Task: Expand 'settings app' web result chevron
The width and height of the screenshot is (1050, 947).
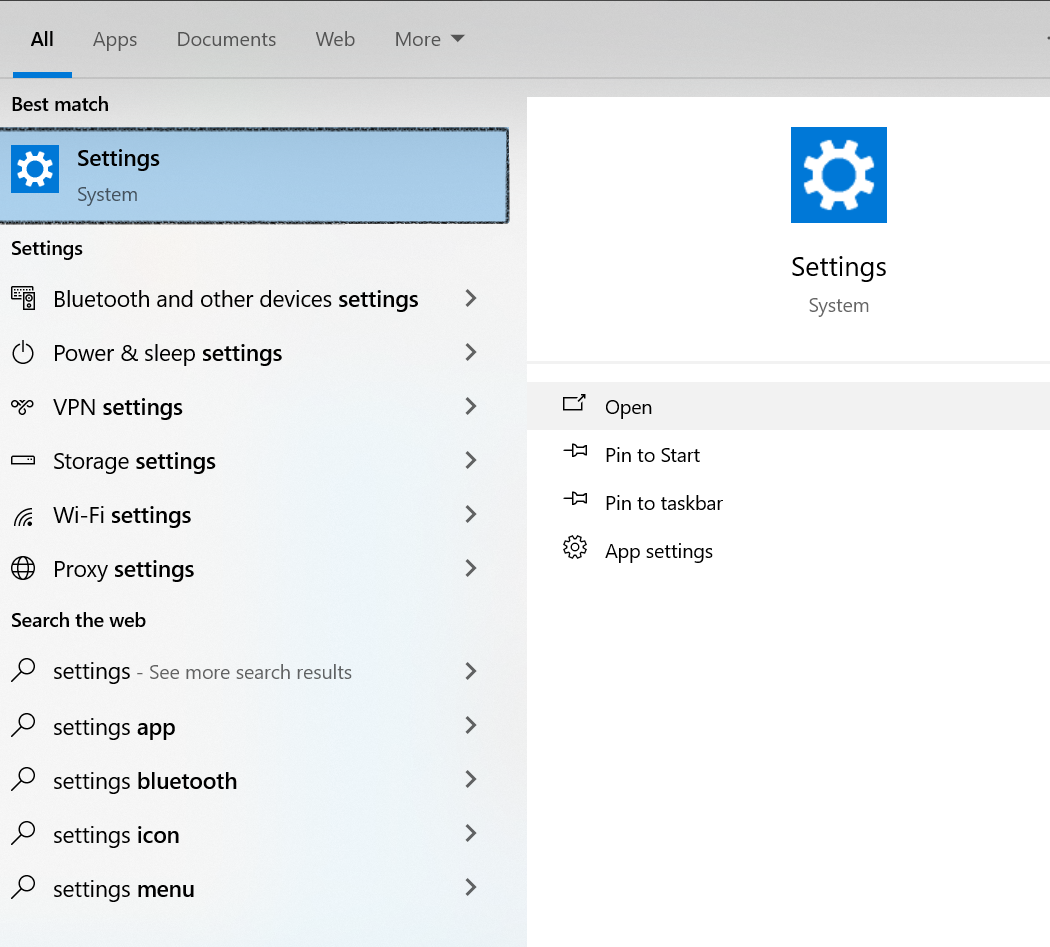Action: [x=471, y=725]
